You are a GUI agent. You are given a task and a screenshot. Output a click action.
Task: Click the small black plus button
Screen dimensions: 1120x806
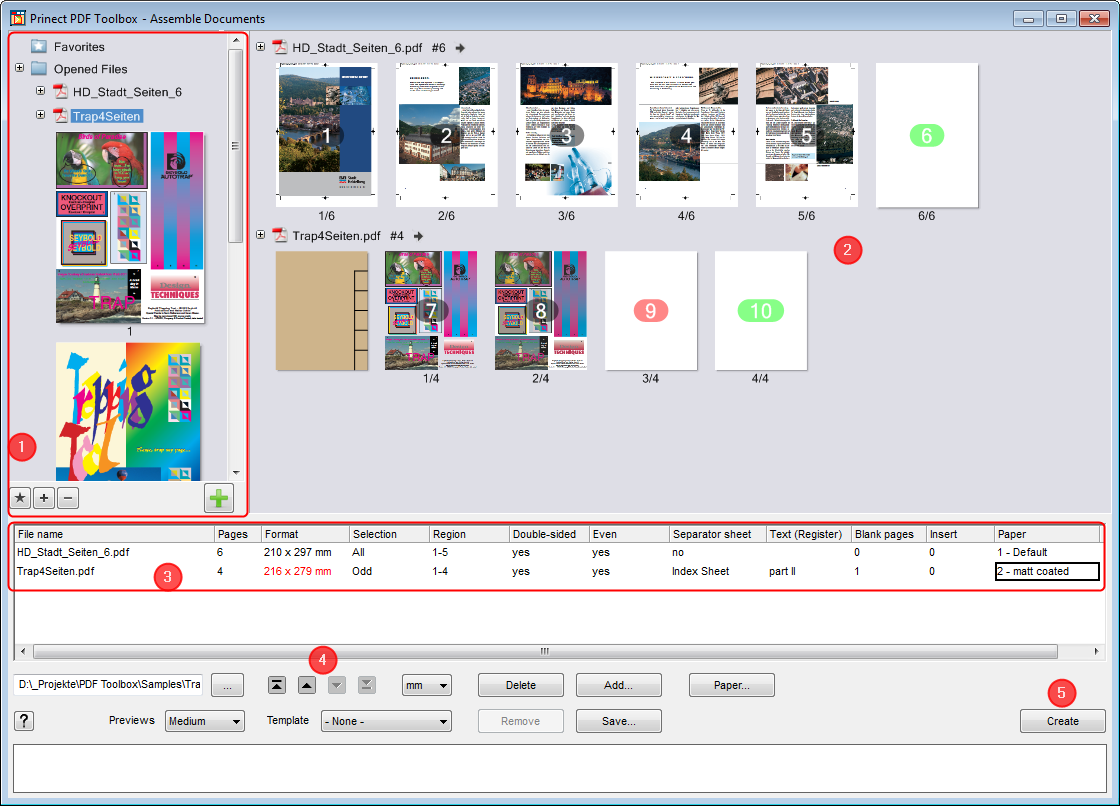44,497
